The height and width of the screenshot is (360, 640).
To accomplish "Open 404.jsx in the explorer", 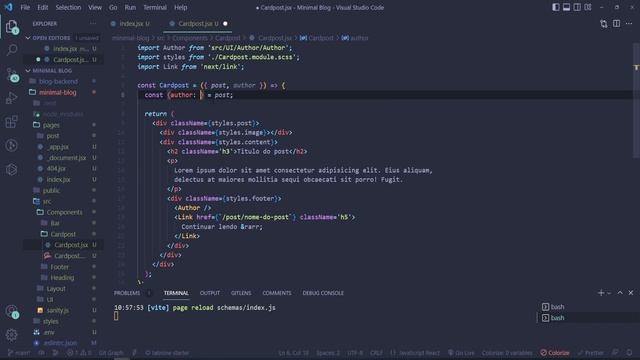I will tap(56, 168).
